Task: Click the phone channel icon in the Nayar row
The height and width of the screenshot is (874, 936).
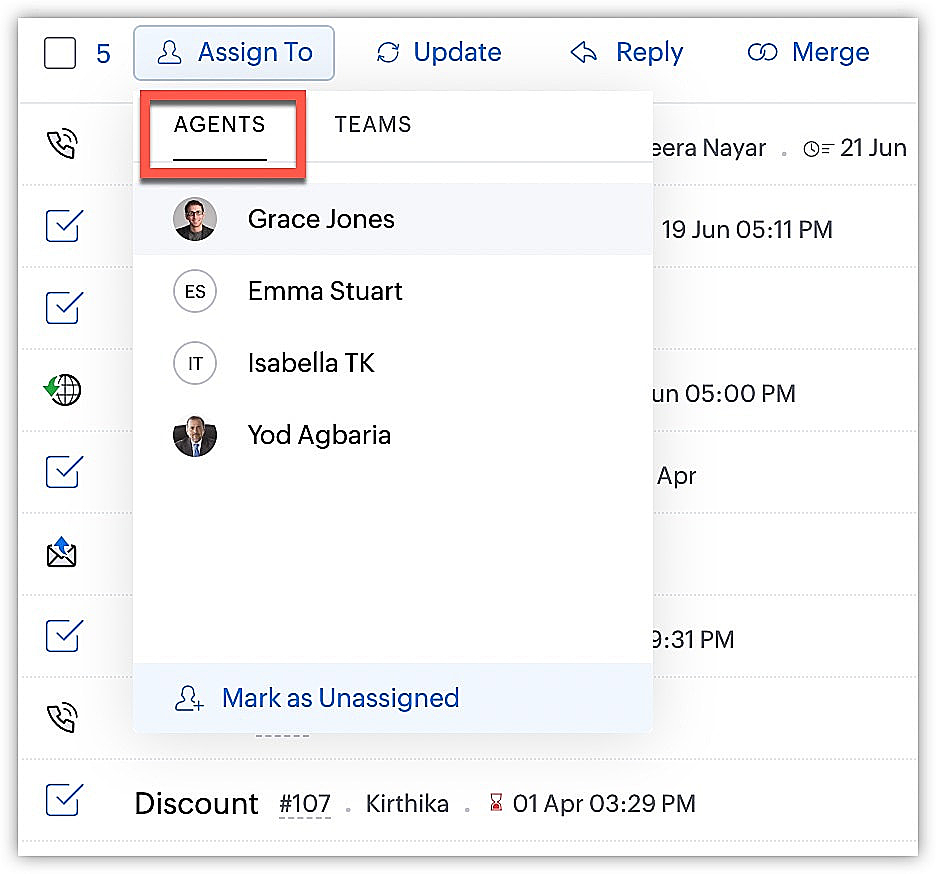Action: [62, 143]
